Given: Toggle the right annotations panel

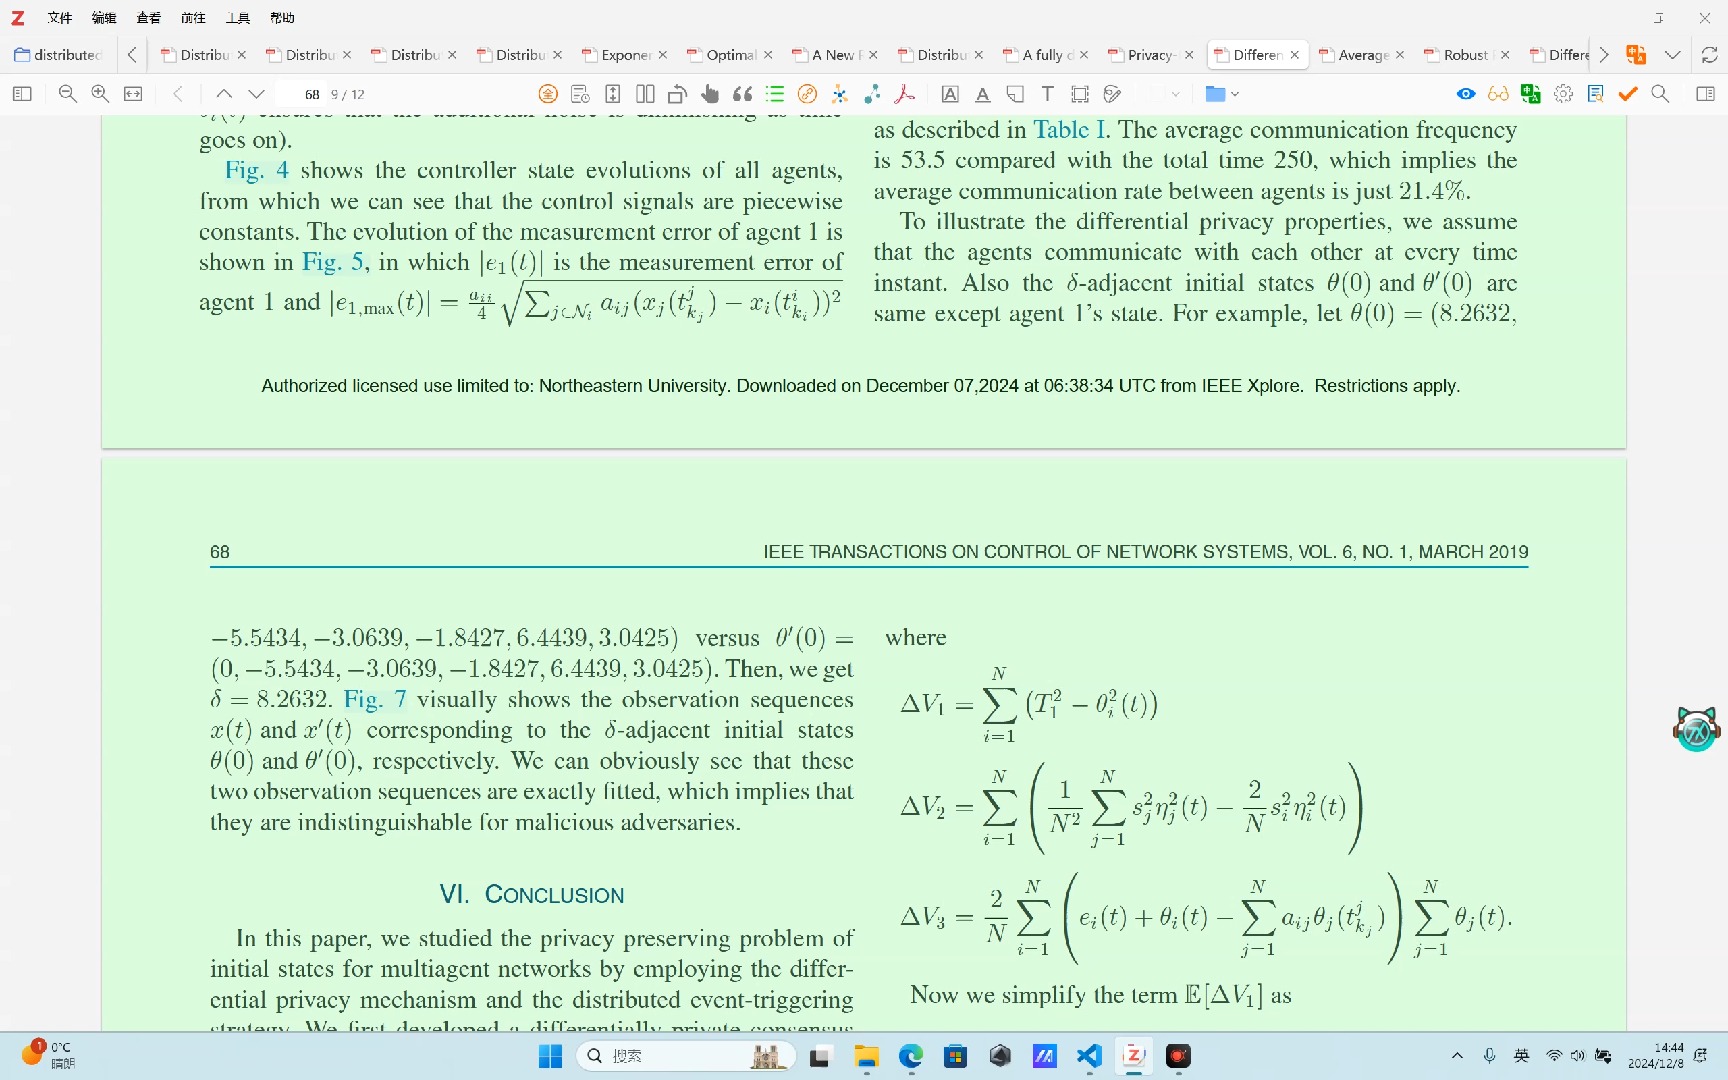Looking at the screenshot, I should pos(1705,93).
